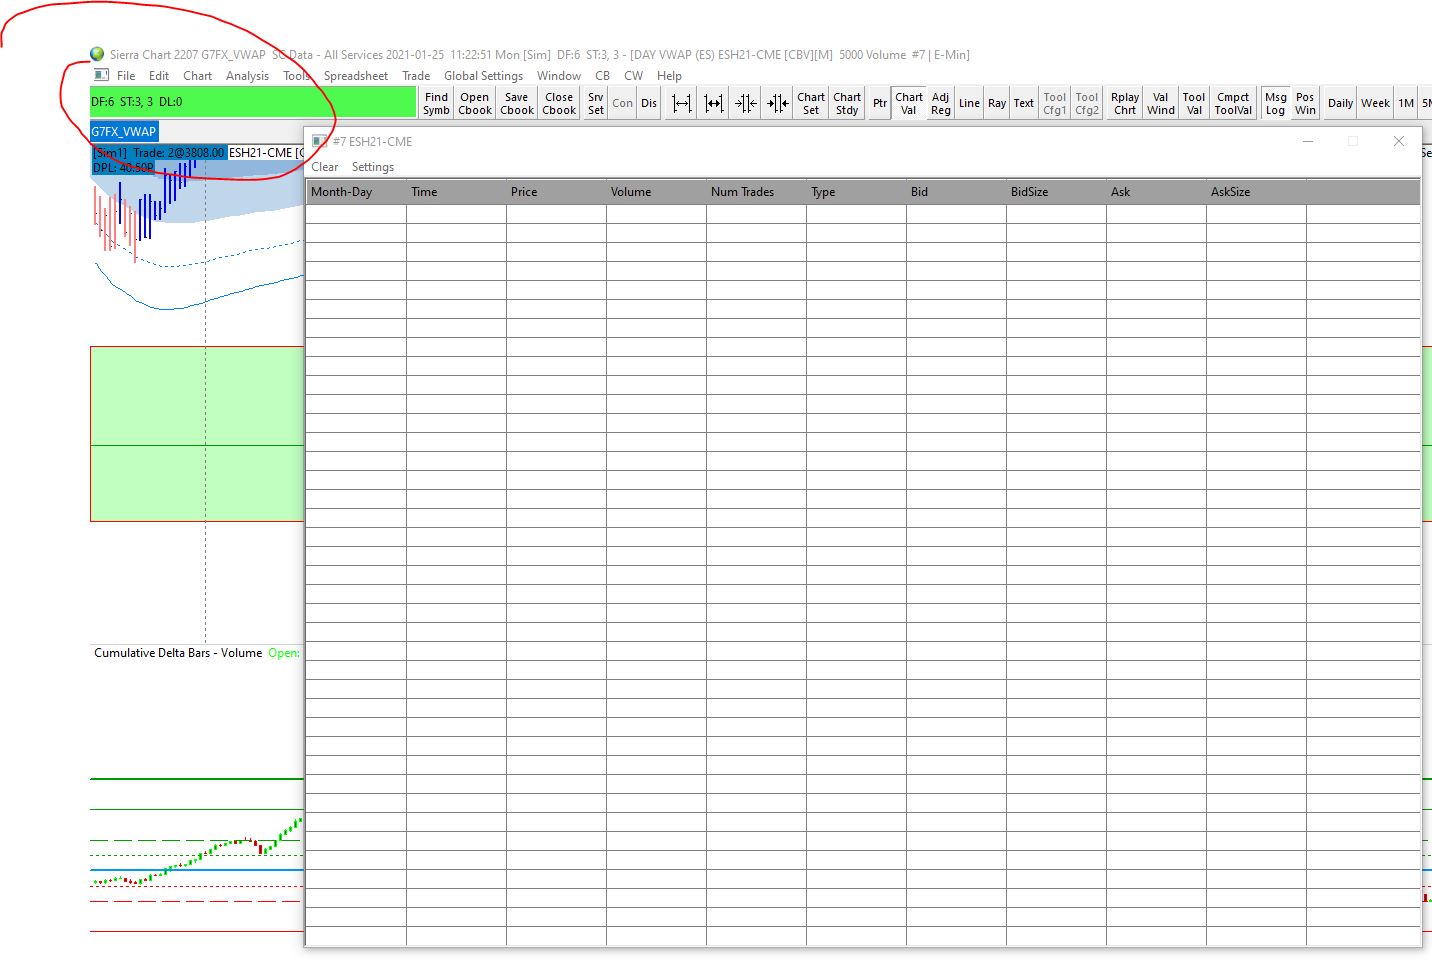Open the Trade menu
This screenshot has height=960, width=1432.
(416, 76)
